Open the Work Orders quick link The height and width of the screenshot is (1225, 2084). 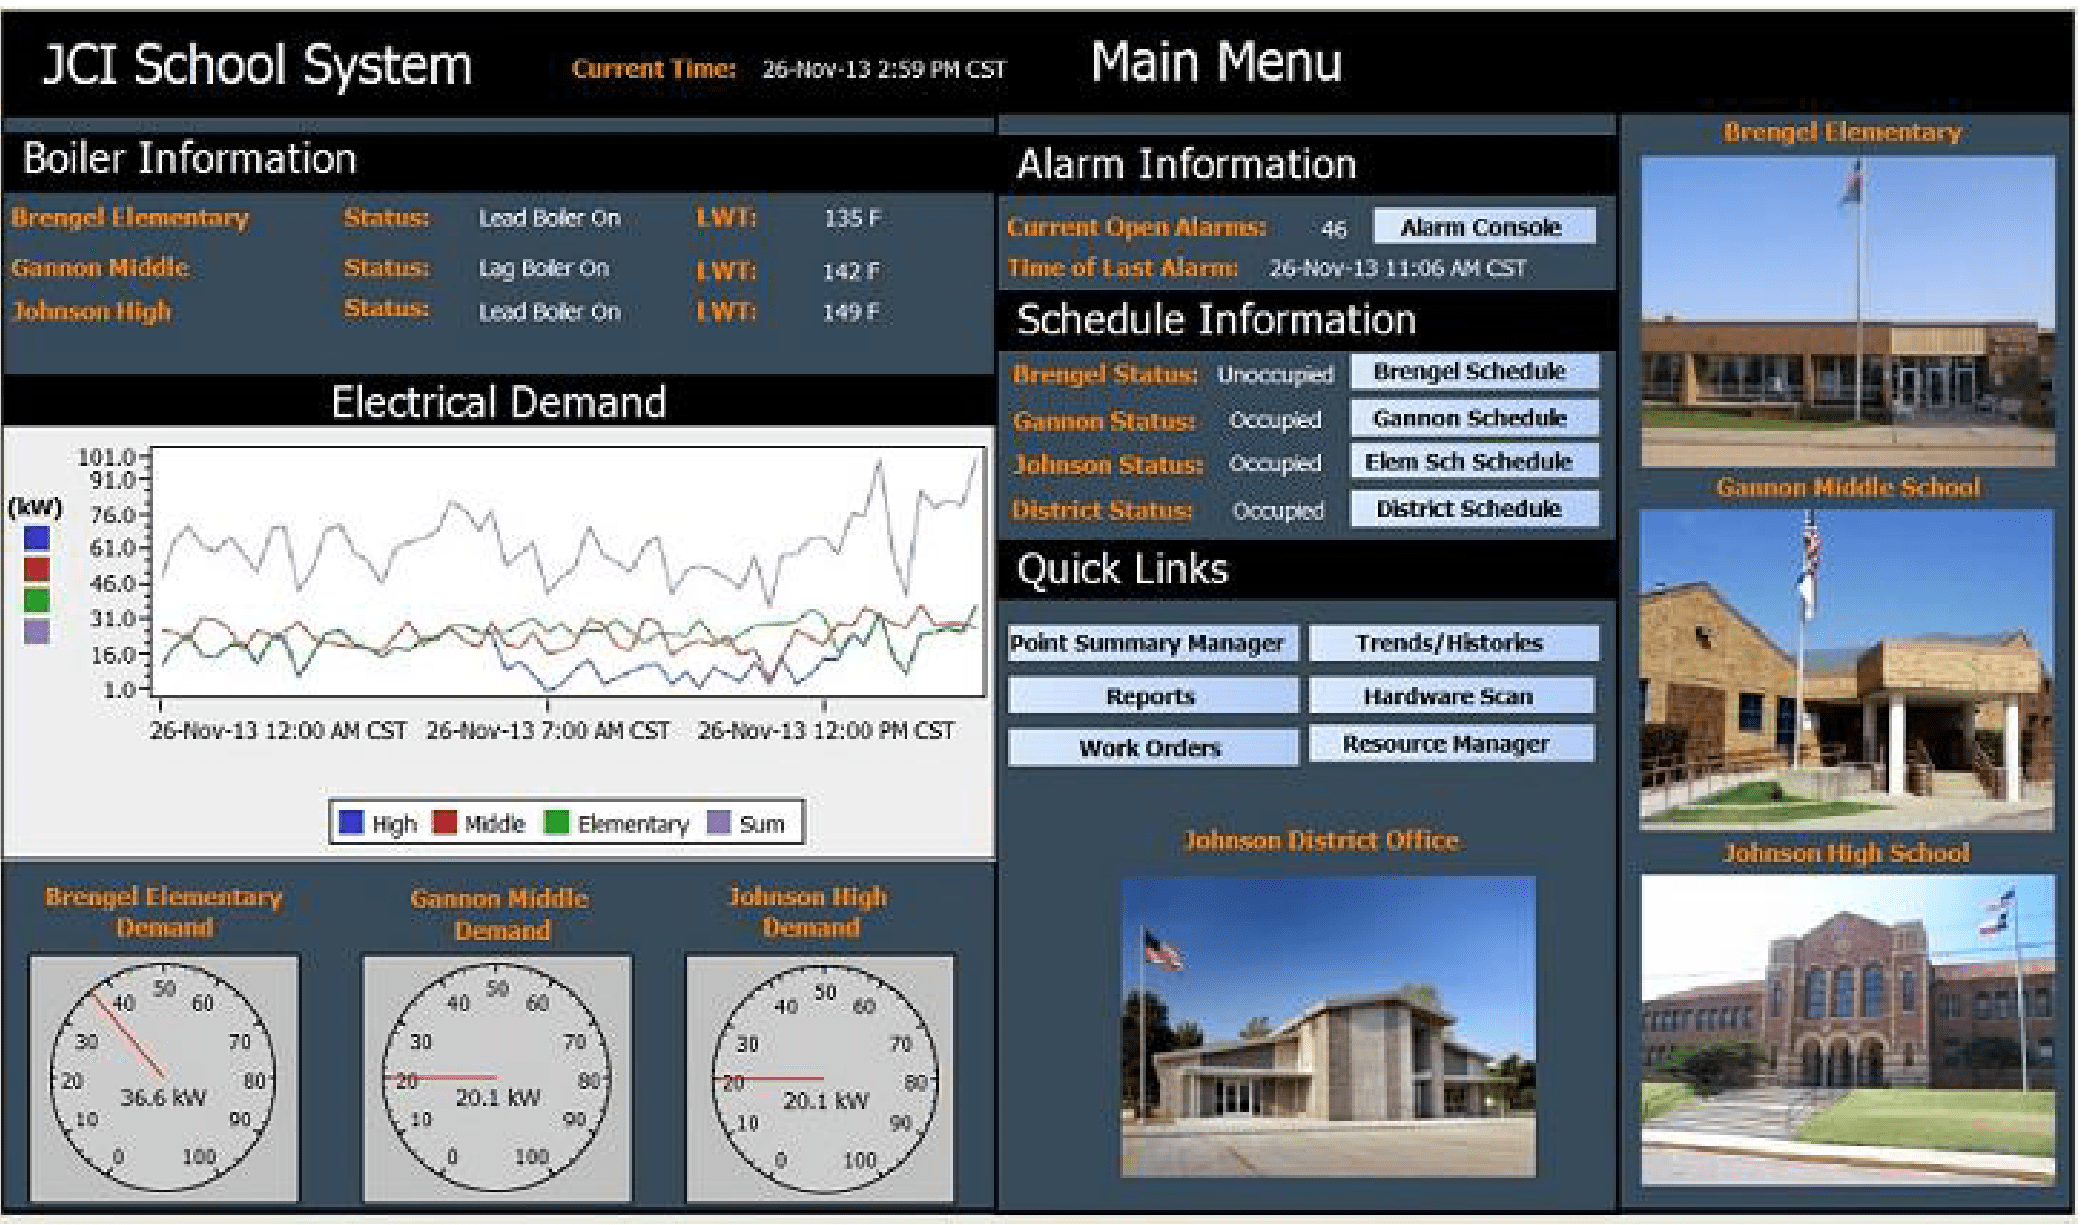(1151, 747)
